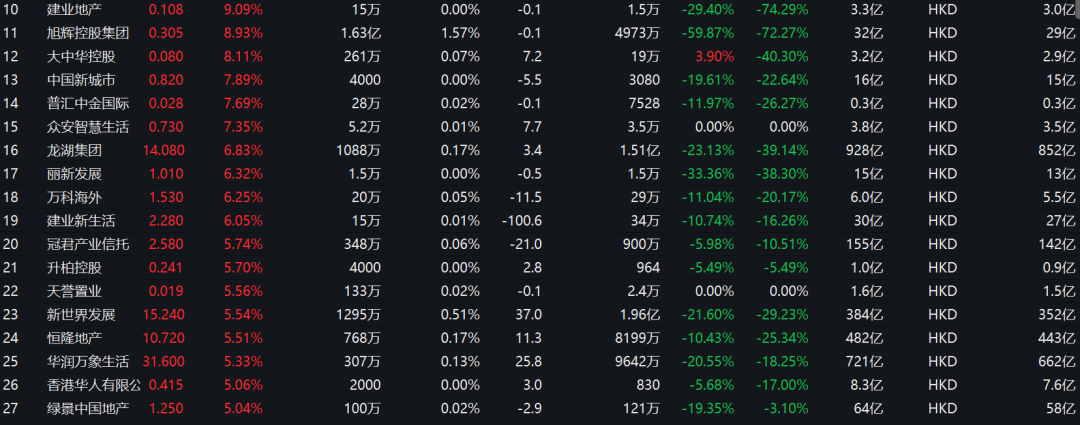1080x425 pixels.
Task: Click turnover rate 0.51% value
Action: [x=460, y=314]
